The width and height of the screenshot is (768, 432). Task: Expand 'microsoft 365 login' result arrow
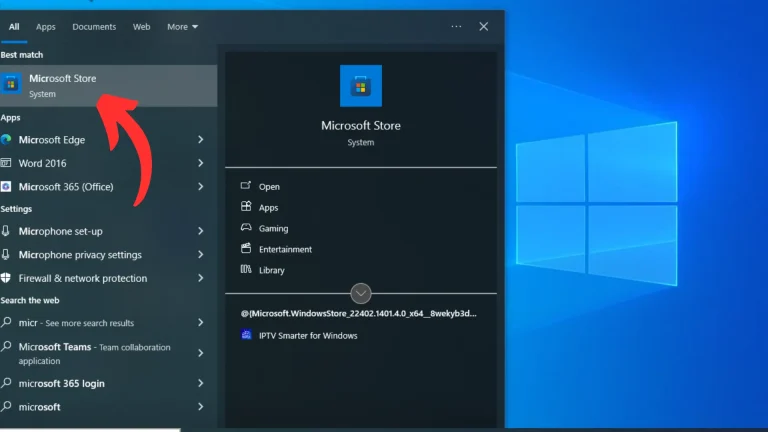[x=201, y=383]
